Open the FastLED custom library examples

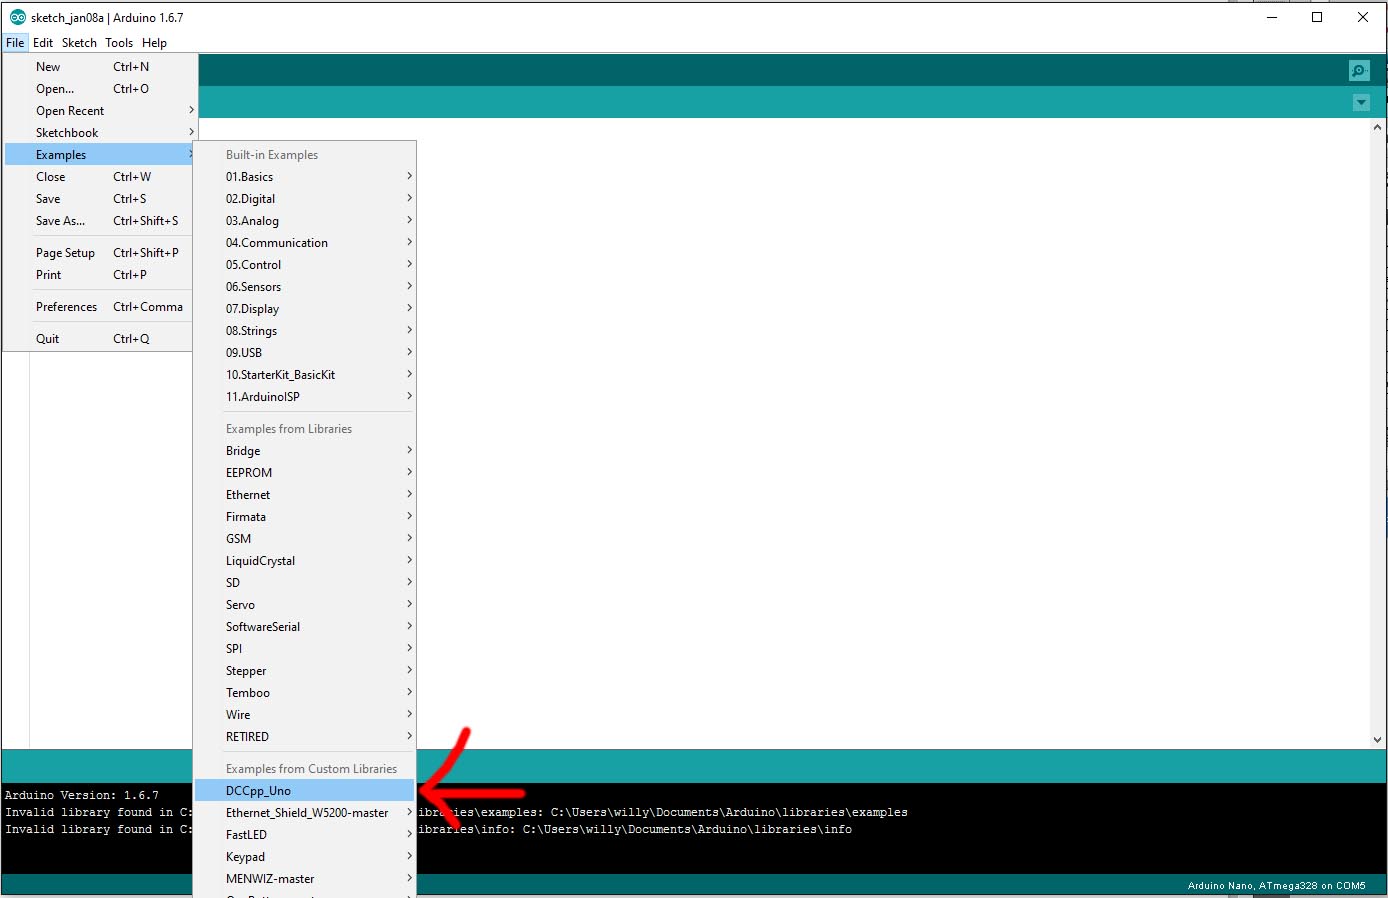pos(304,835)
